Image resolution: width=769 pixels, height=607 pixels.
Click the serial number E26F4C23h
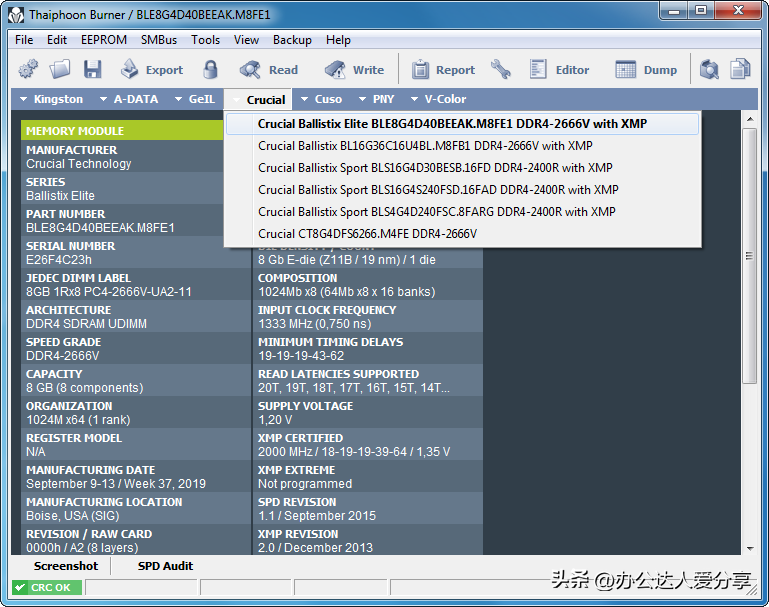click(59, 260)
